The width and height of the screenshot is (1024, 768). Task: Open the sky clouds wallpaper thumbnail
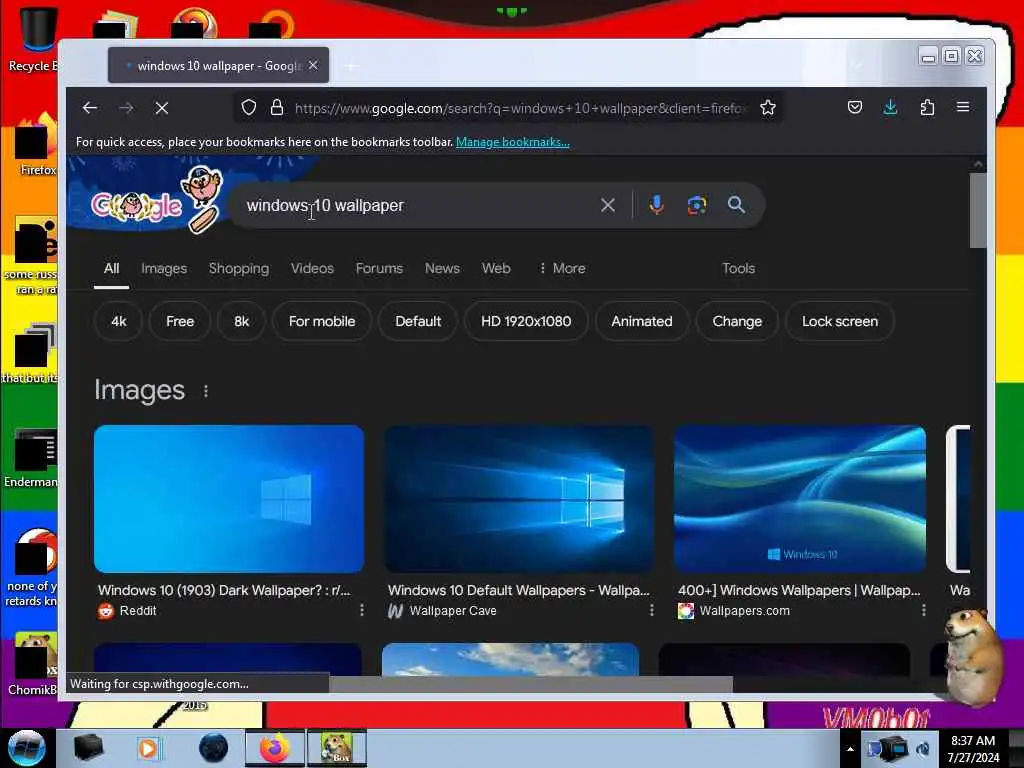click(x=511, y=660)
